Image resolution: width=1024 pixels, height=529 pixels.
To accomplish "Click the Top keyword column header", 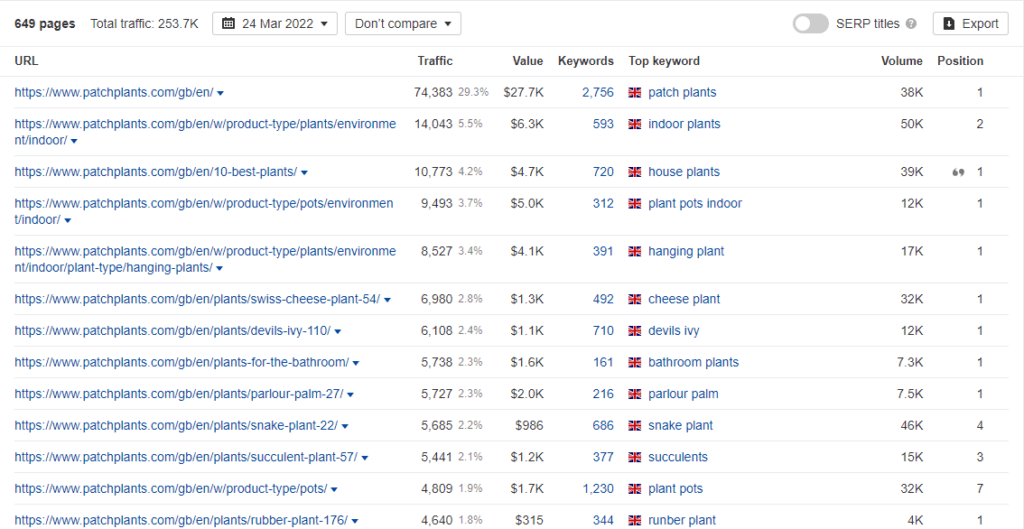I will pos(664,61).
